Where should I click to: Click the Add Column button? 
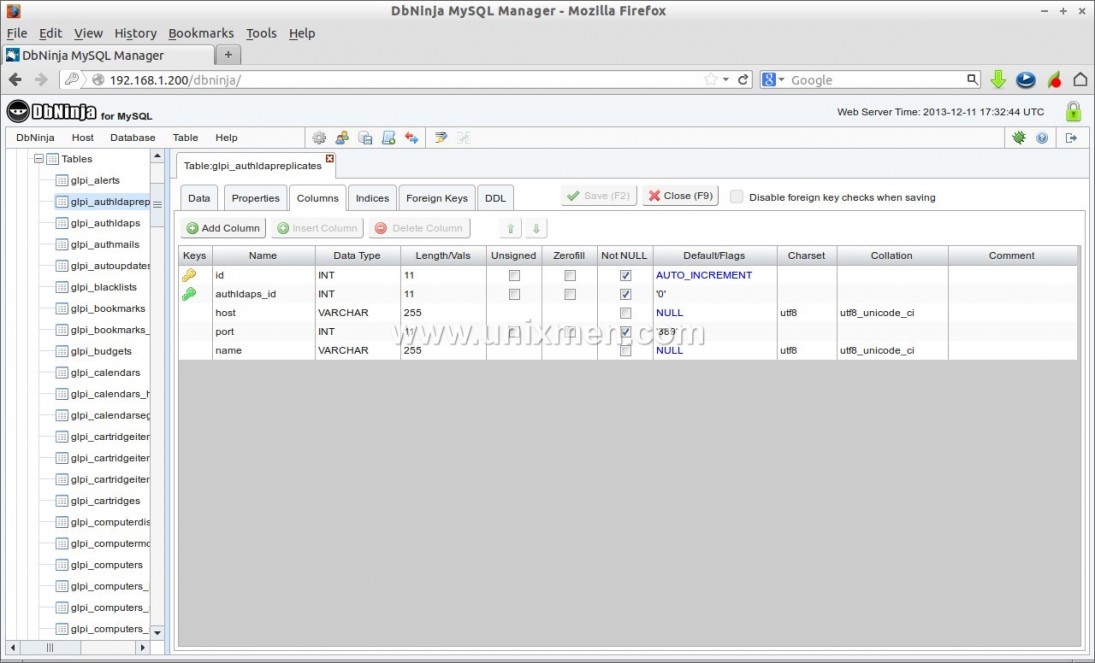[223, 228]
